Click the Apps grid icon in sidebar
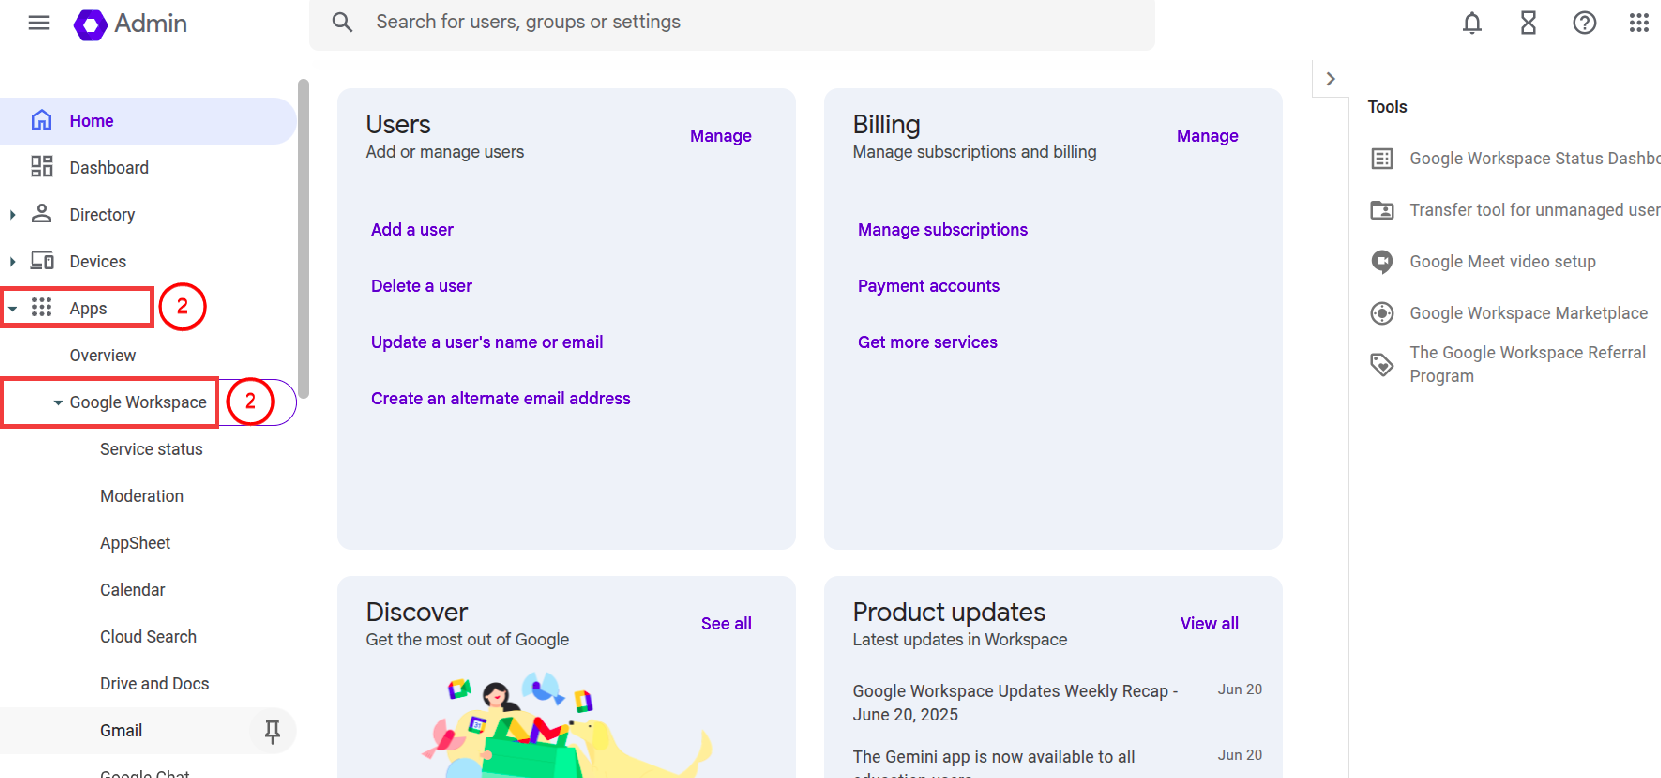1661x778 pixels. point(41,307)
